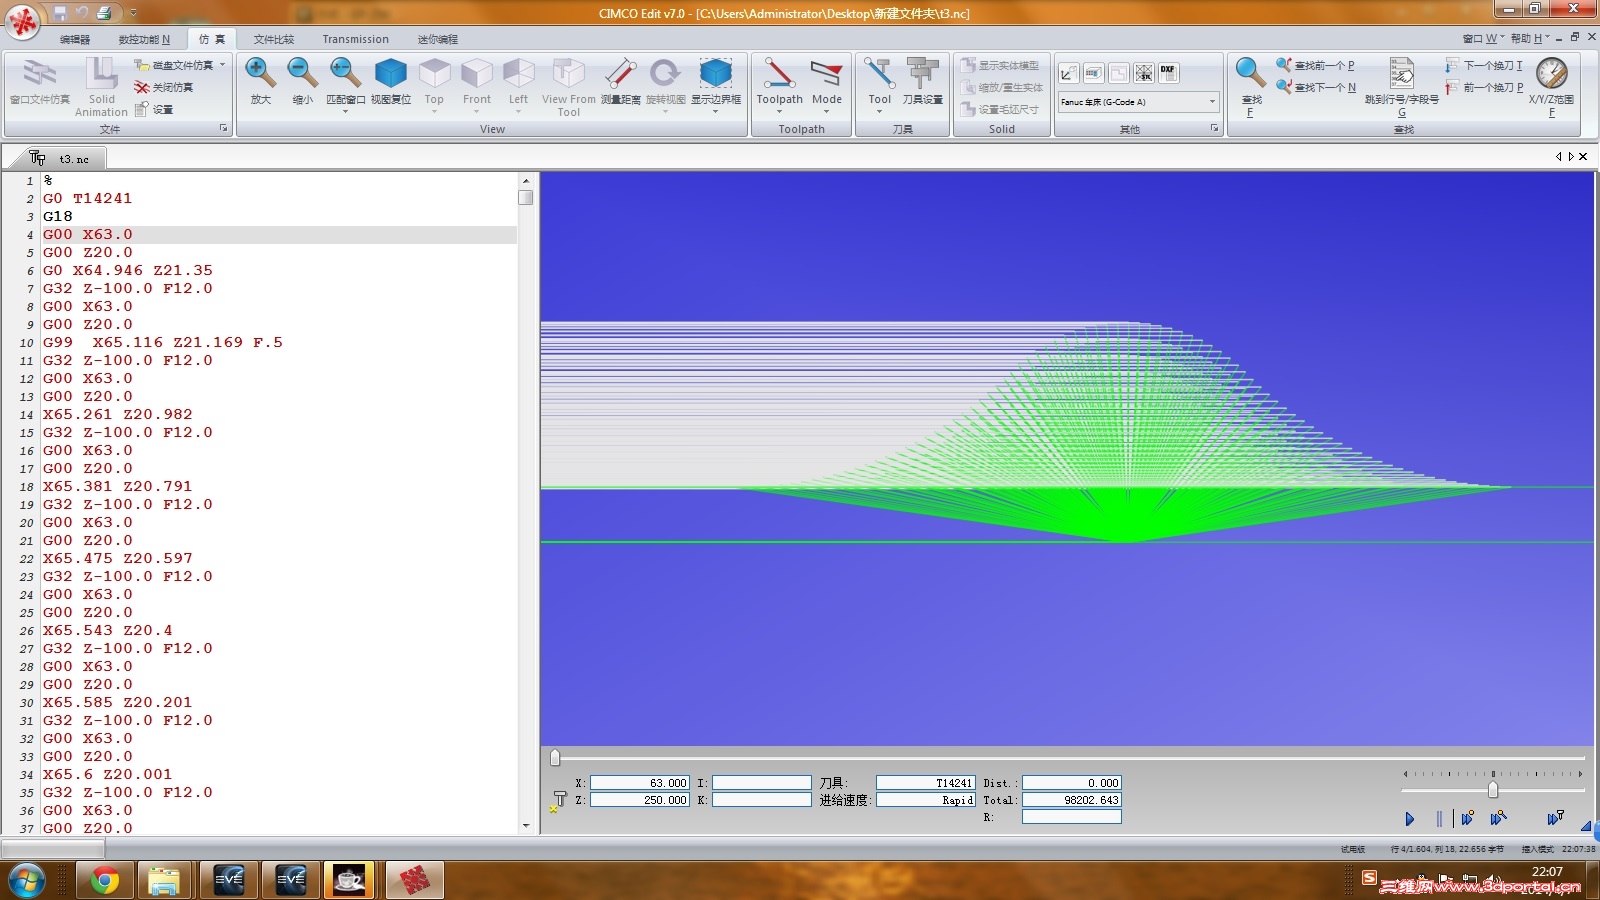Click the Windows Start button

click(27, 881)
